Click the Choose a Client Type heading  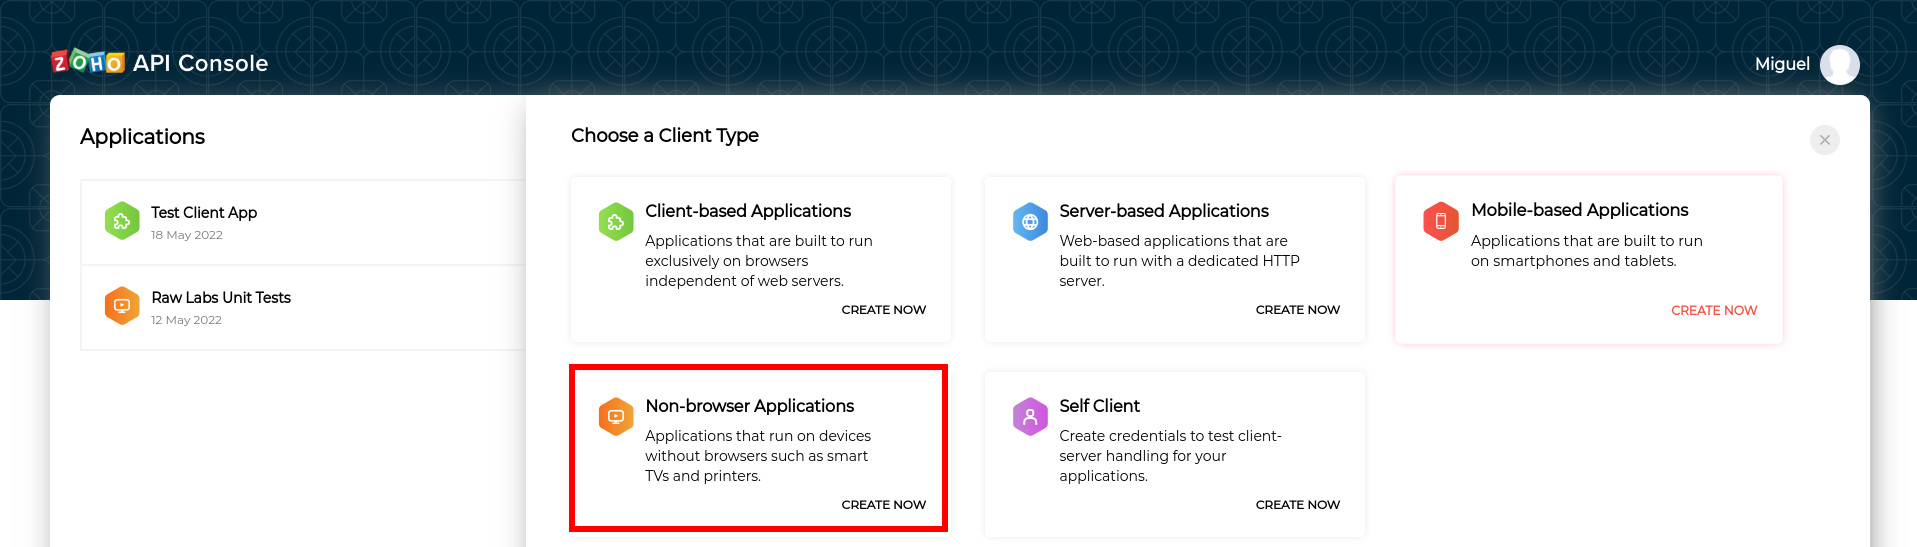click(x=665, y=135)
